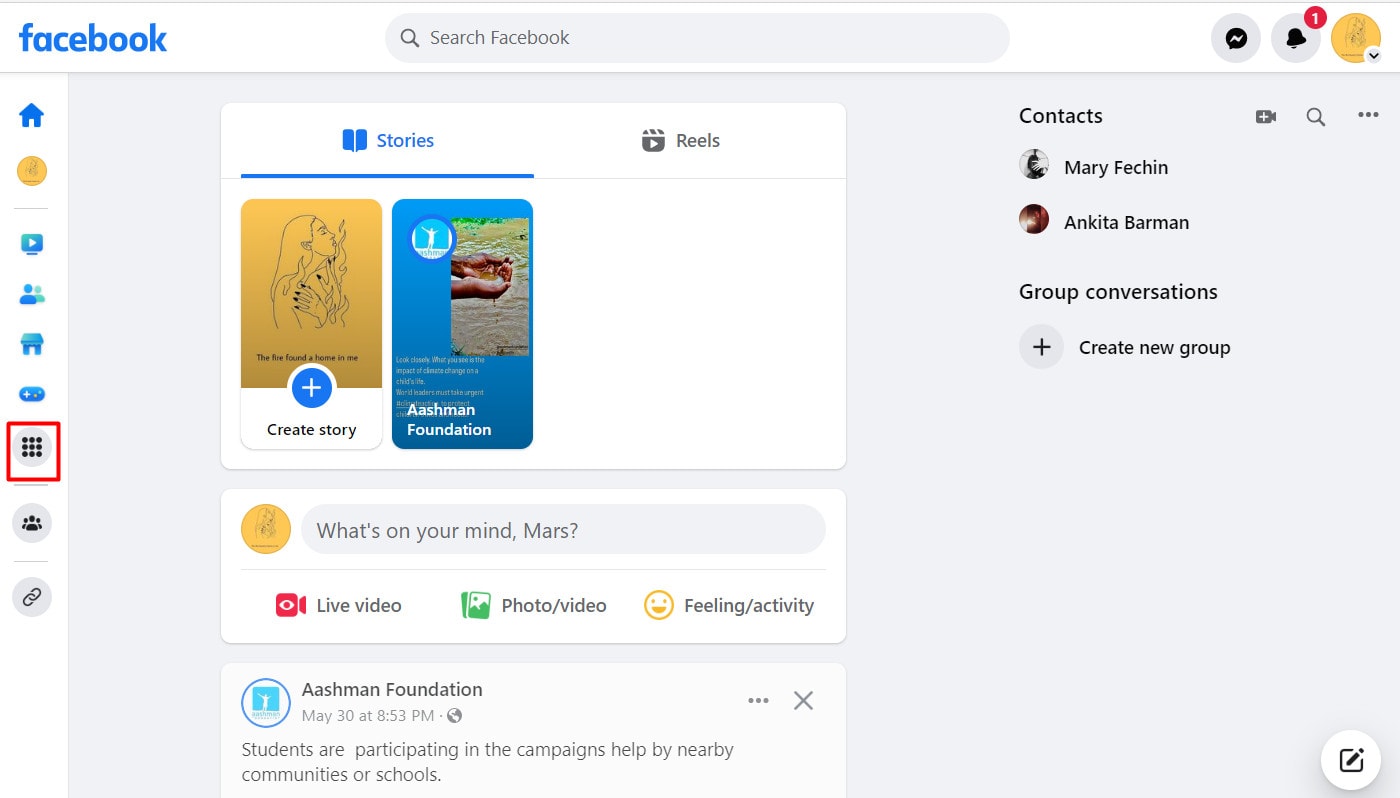The height and width of the screenshot is (798, 1400).
Task: Open Marketplace in the left sidebar
Action: 32,345
